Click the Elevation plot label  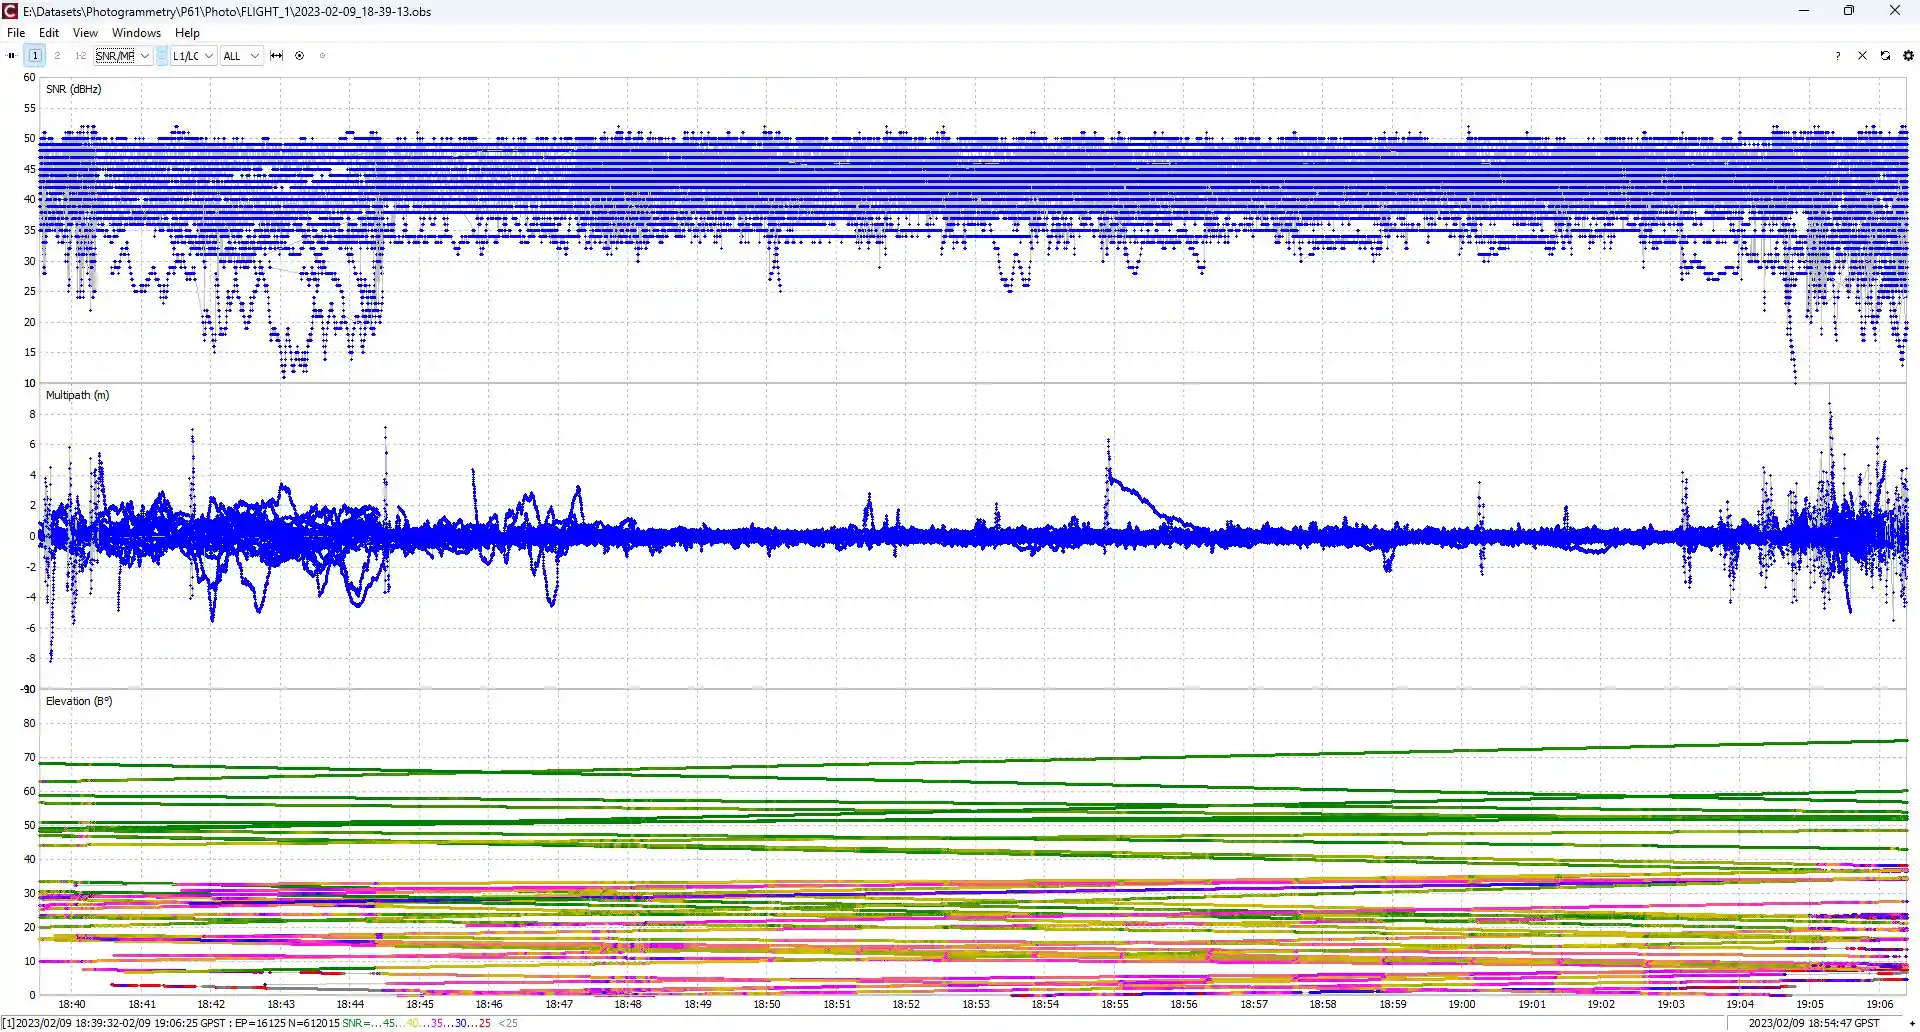[79, 701]
